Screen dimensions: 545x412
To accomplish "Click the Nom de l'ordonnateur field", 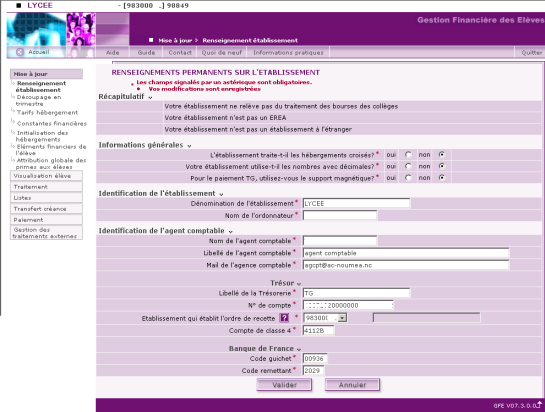I will pos(340,216).
